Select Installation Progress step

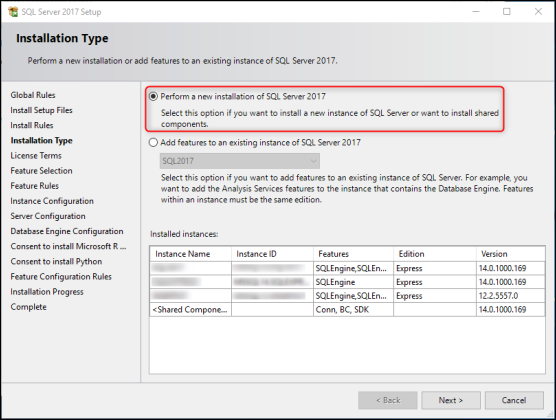[47, 292]
